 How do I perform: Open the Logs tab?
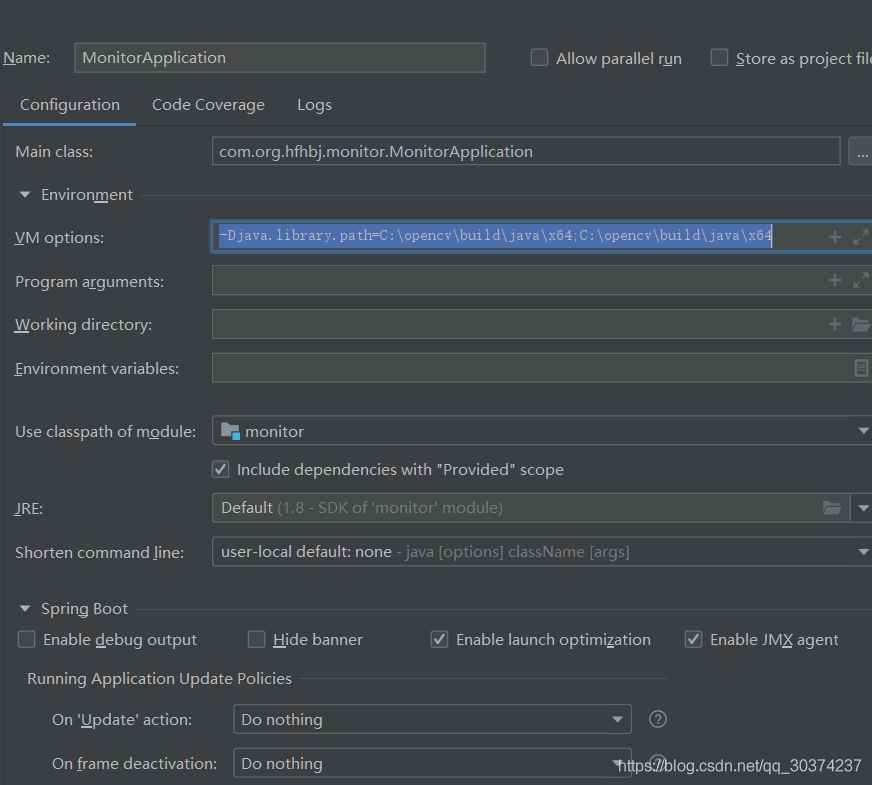(x=314, y=105)
